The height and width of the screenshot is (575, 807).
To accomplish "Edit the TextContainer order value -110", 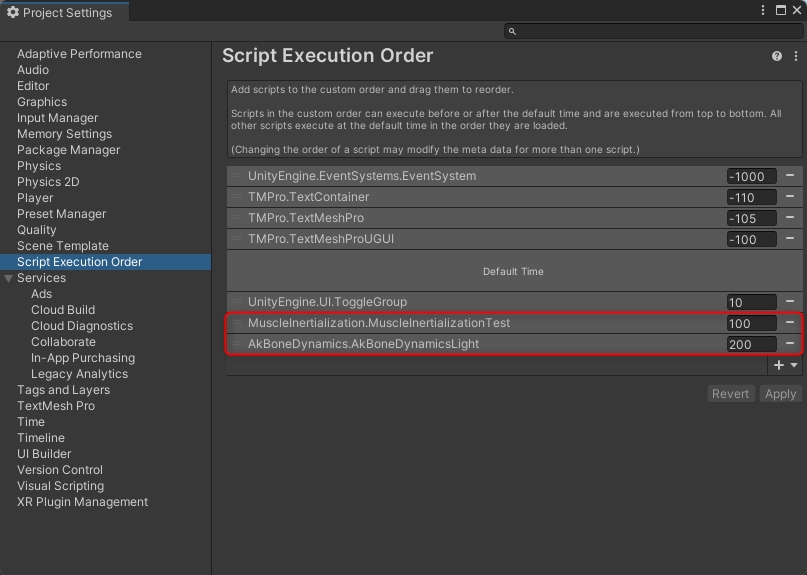I will coord(751,198).
